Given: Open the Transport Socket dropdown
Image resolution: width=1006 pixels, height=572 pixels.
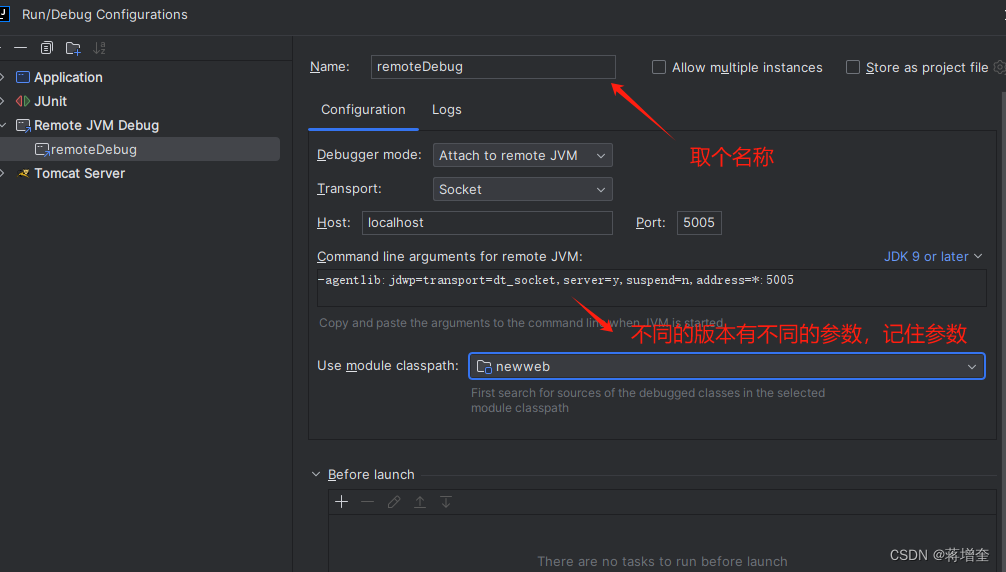Looking at the screenshot, I should [522, 189].
